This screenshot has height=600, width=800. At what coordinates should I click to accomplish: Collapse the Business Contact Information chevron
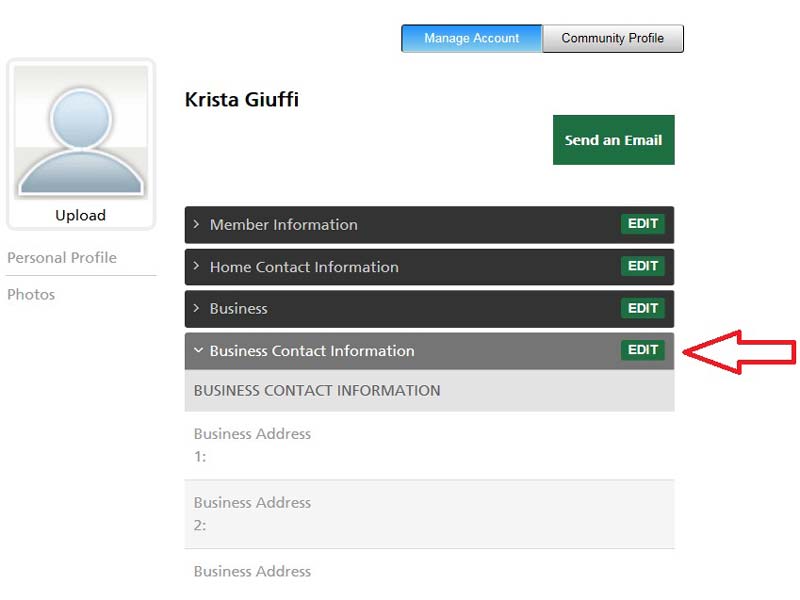pos(198,351)
